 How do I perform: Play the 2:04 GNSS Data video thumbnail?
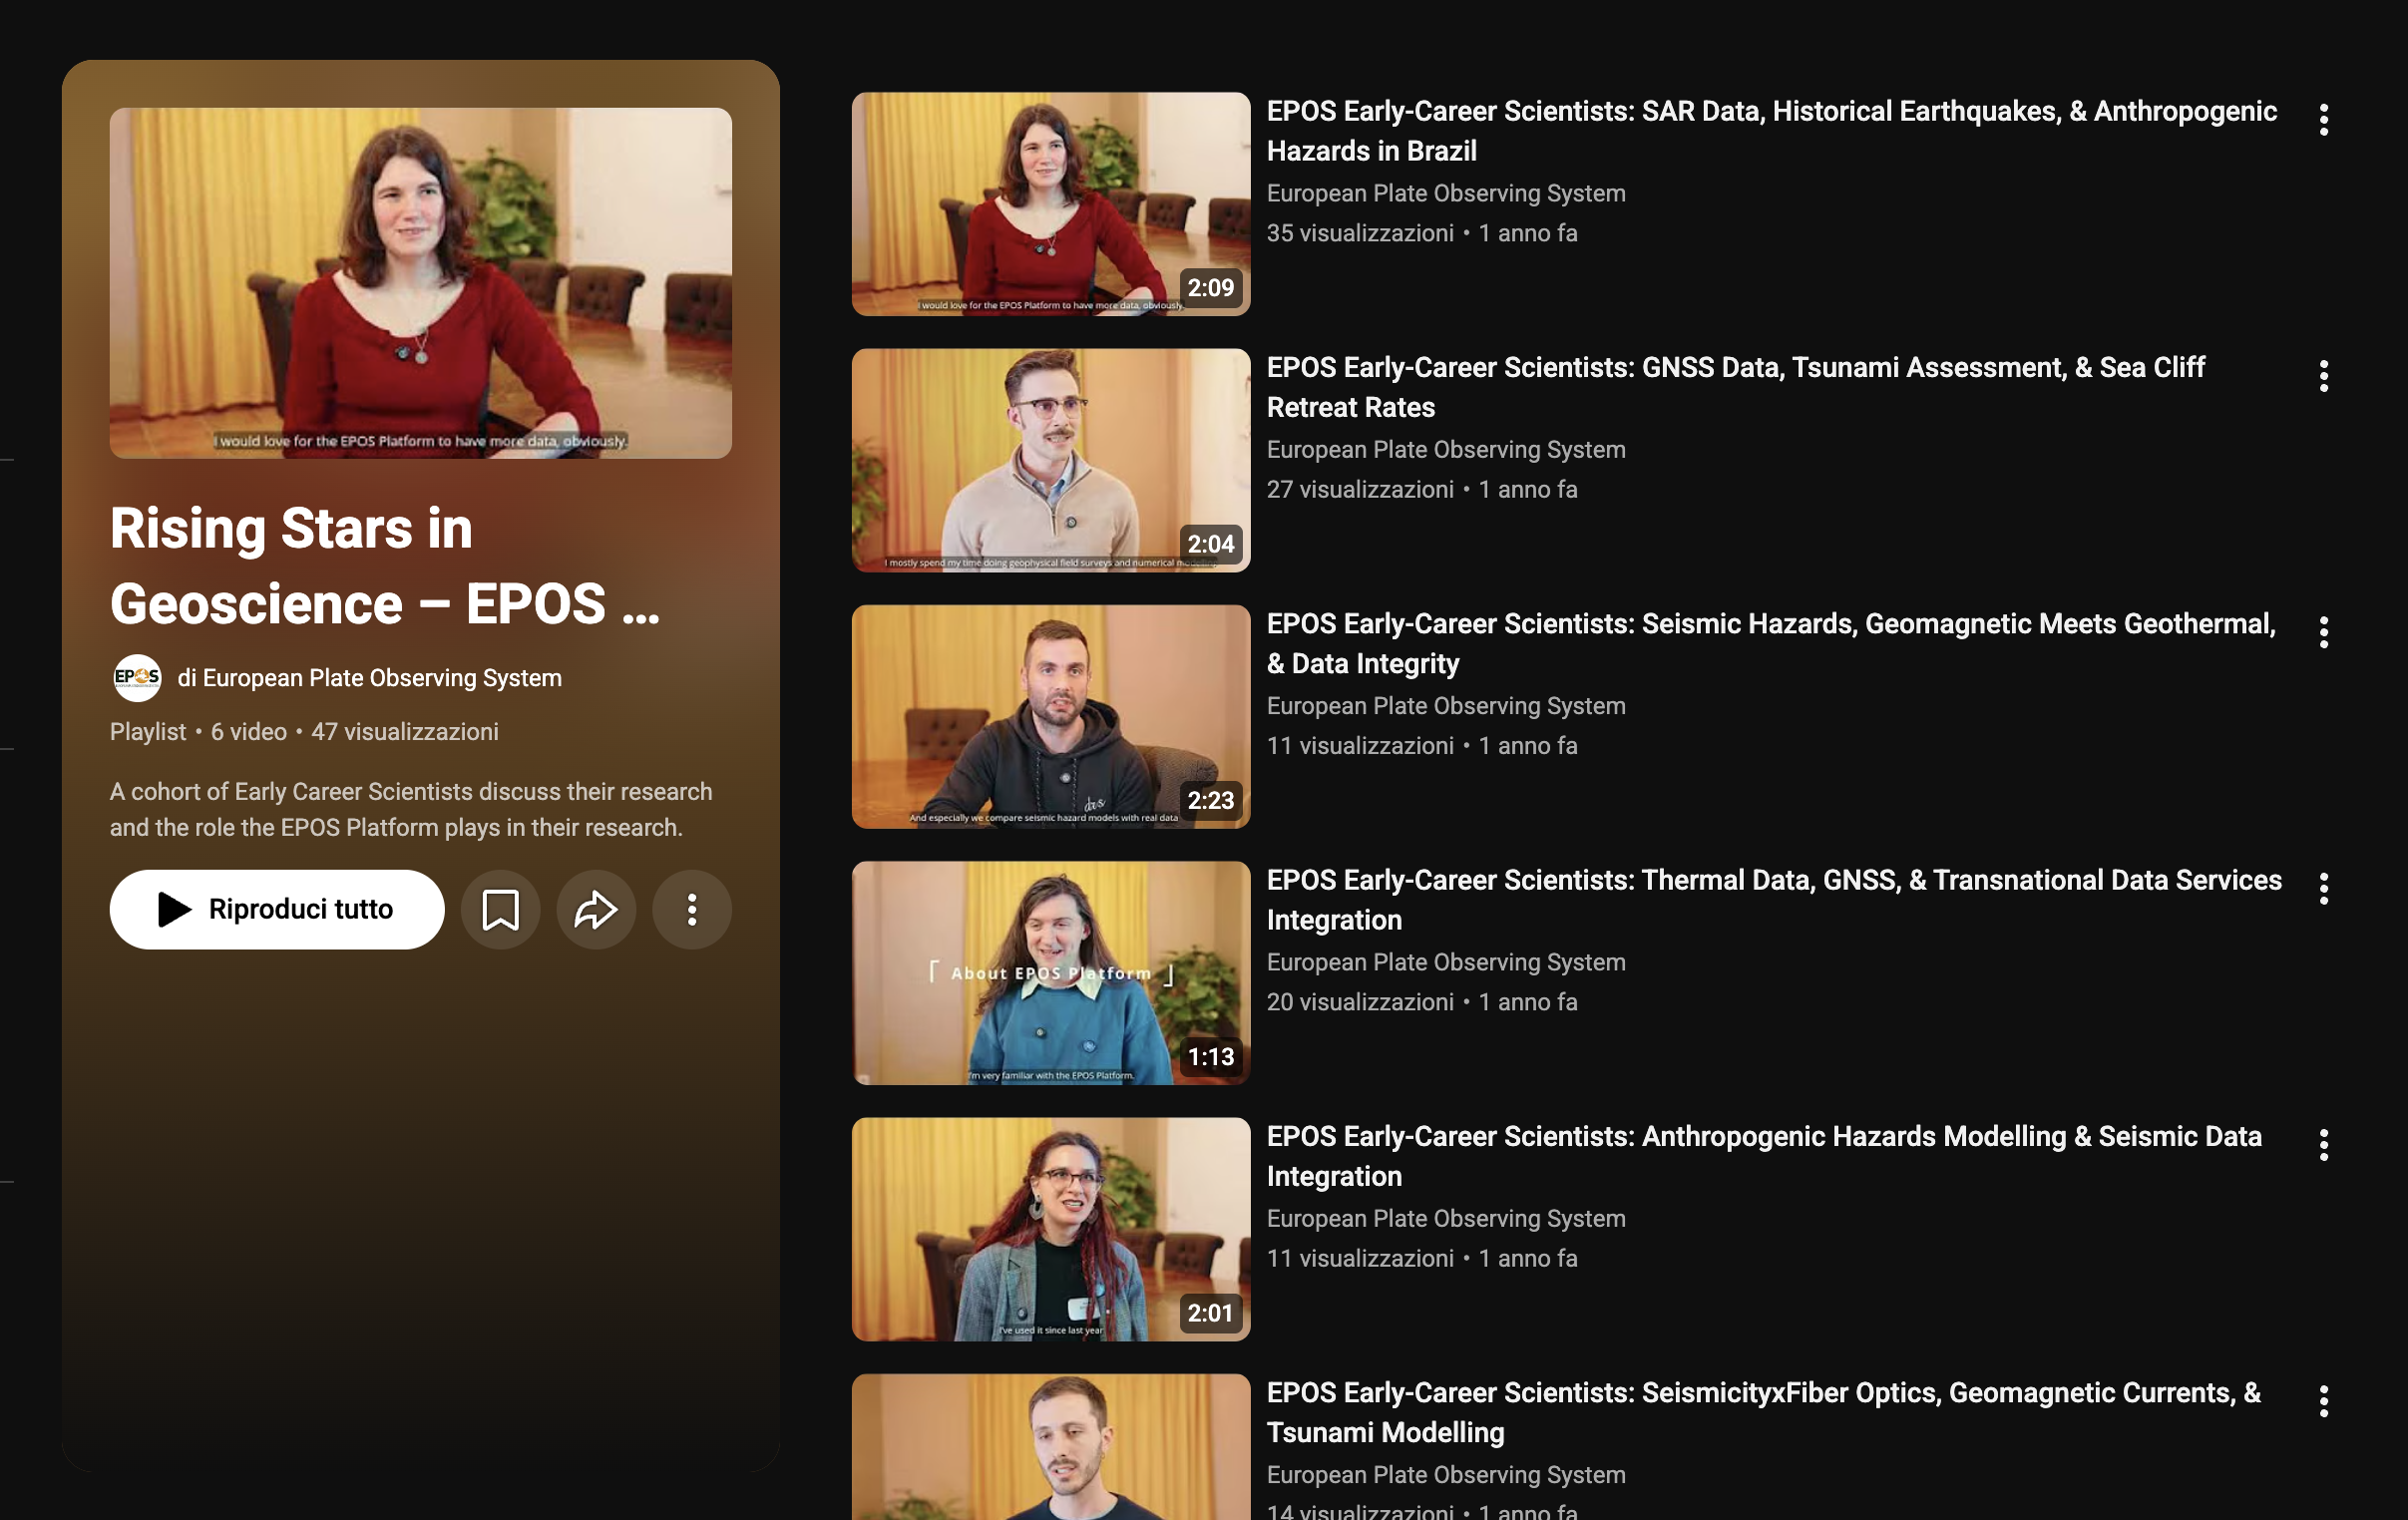(x=1051, y=460)
